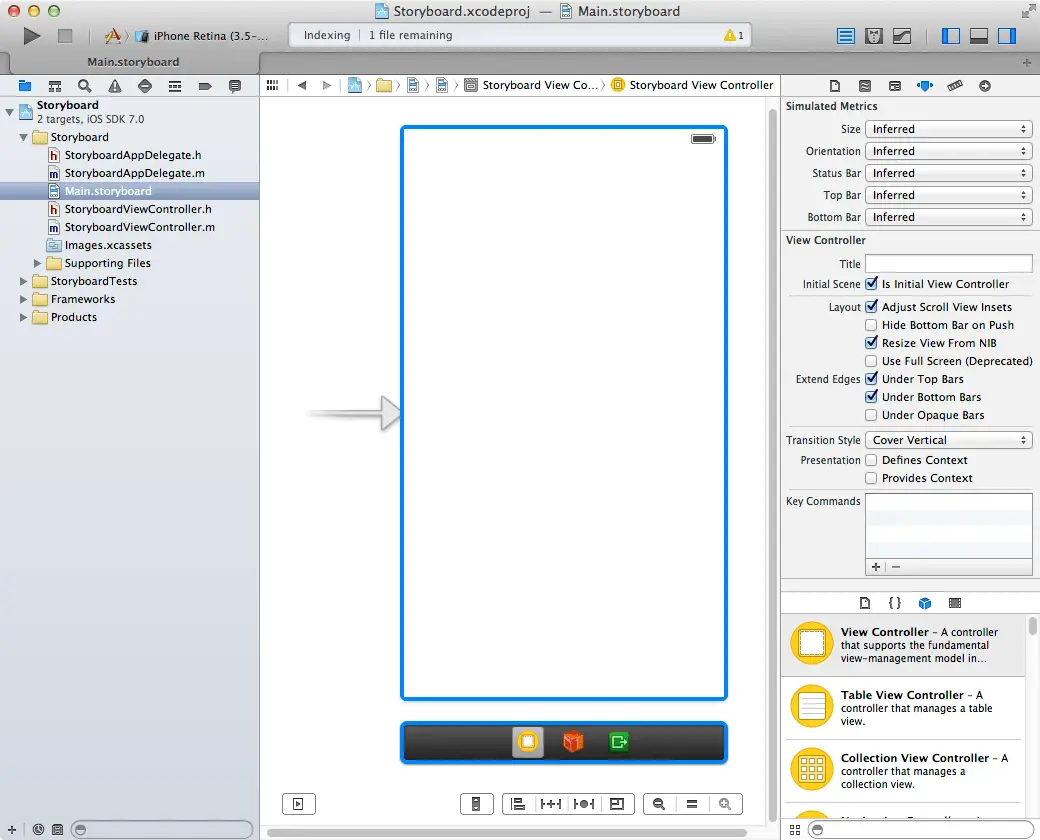Image resolution: width=1040 pixels, height=840 pixels.
Task: Click the warning indicator in activity bar
Action: point(733,35)
